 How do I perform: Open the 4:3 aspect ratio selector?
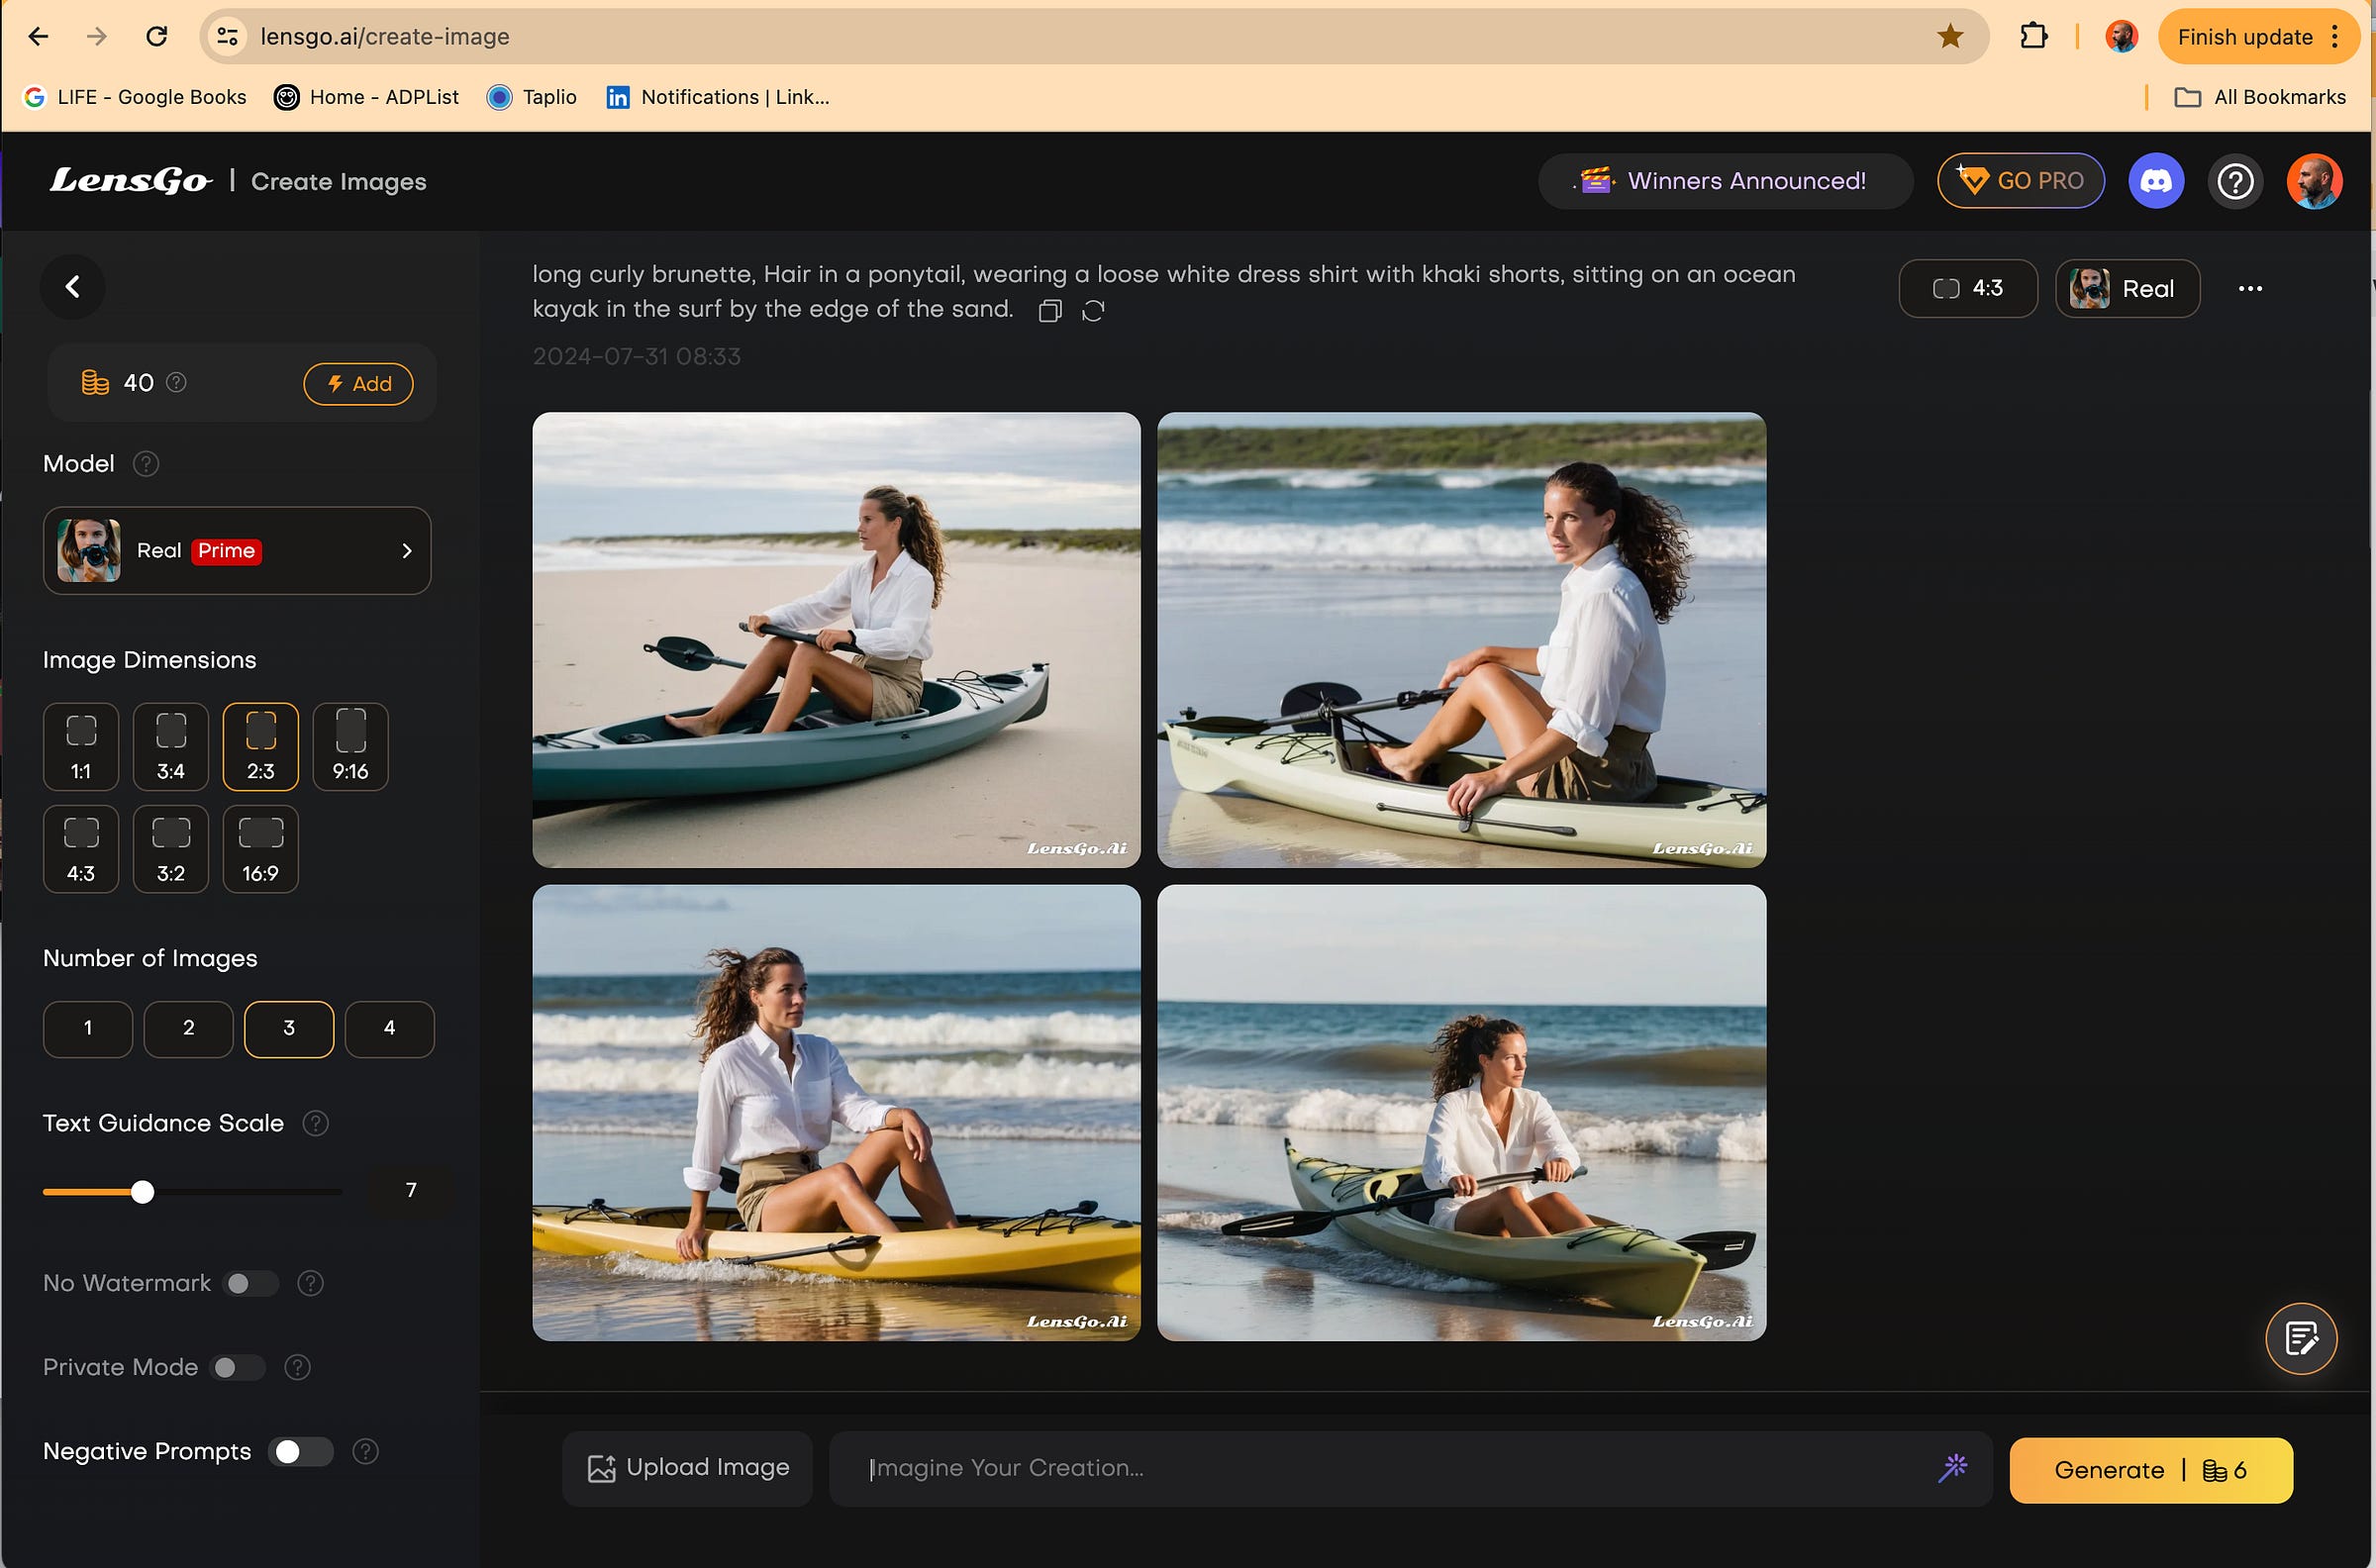point(1967,288)
